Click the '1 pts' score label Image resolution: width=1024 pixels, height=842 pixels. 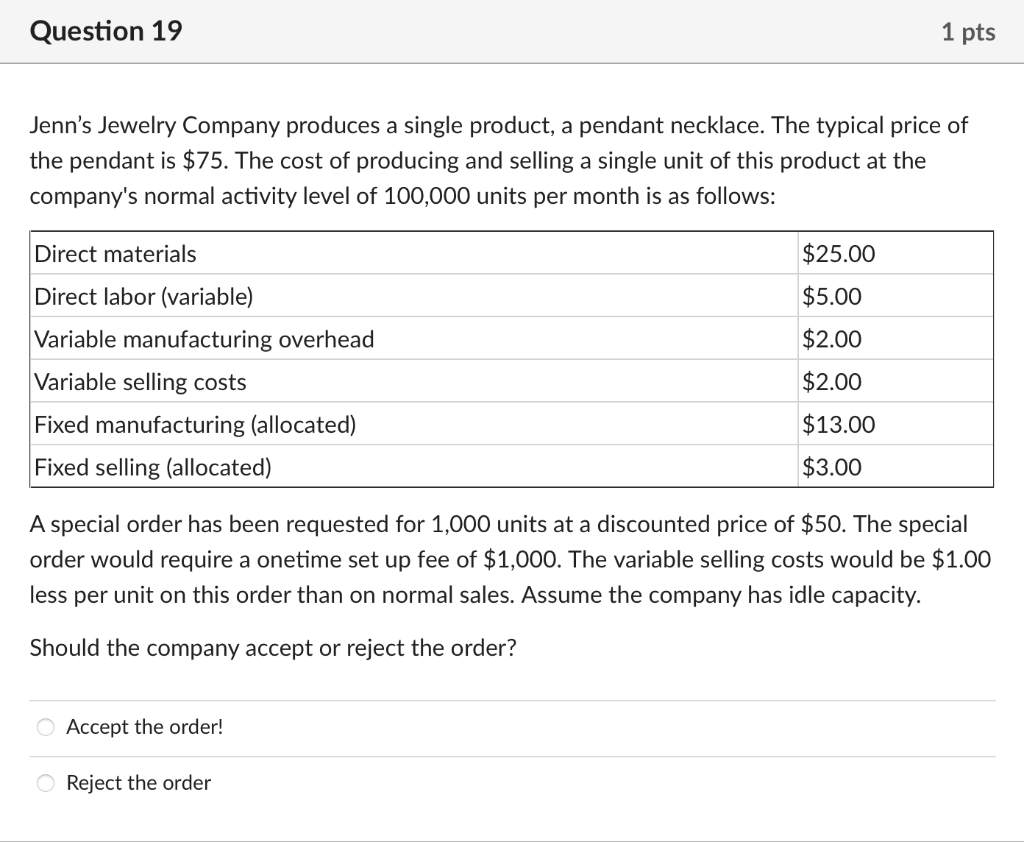(967, 32)
